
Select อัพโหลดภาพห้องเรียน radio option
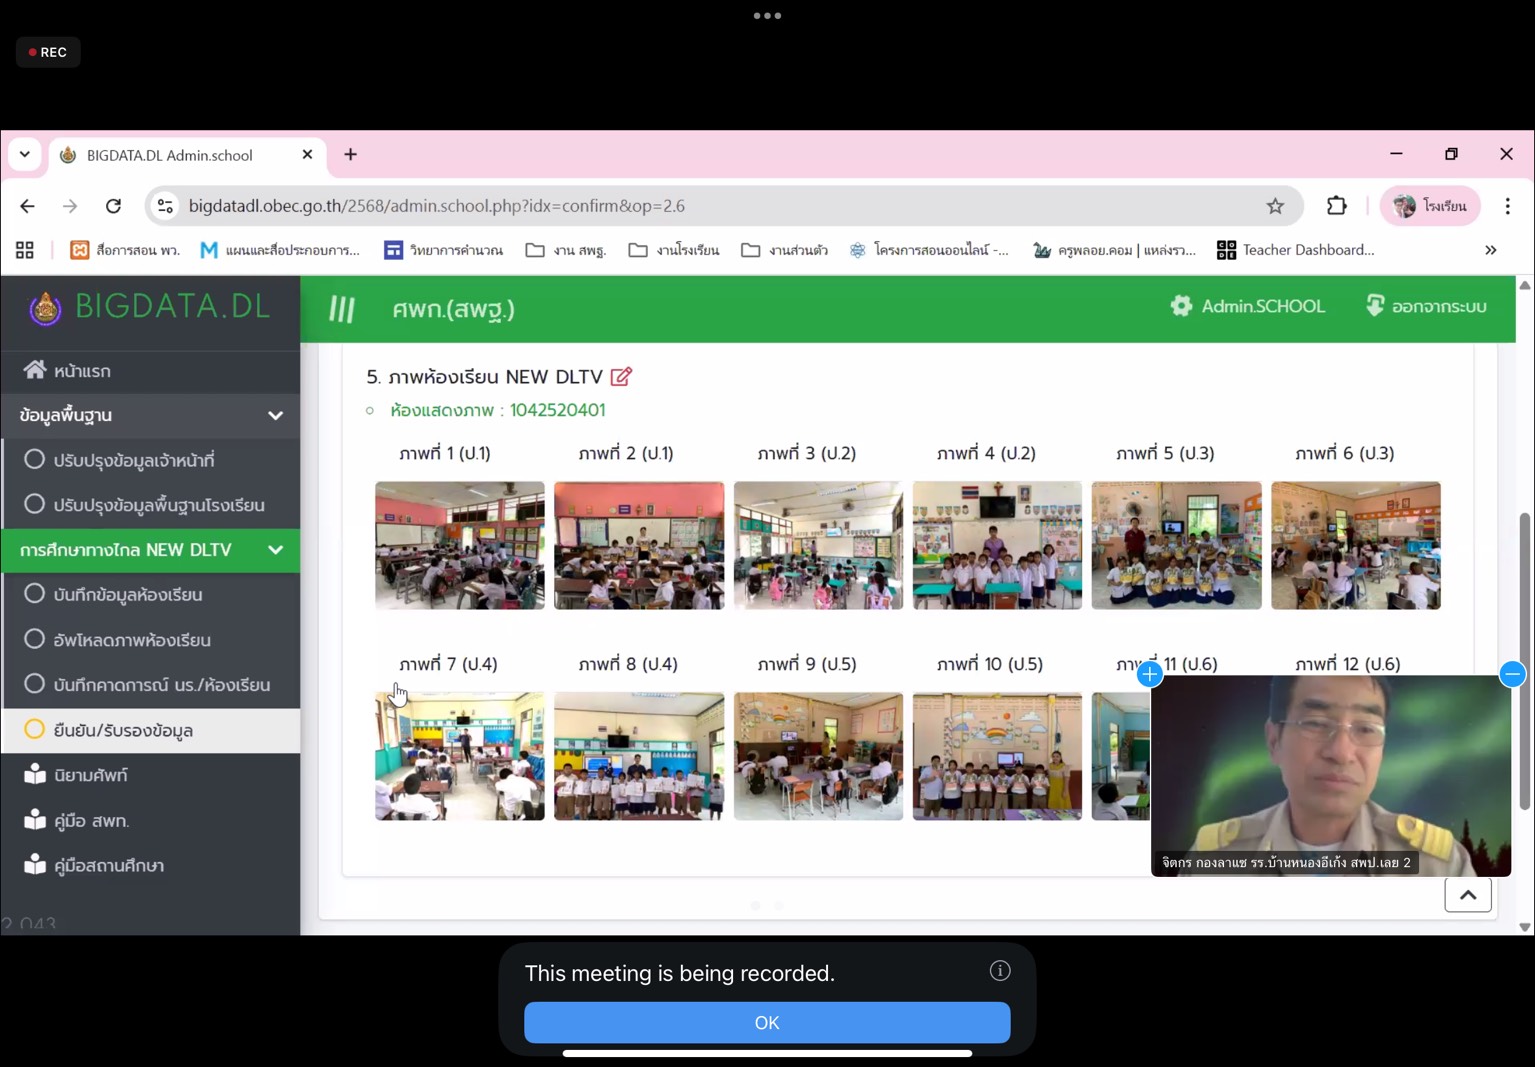pyautogui.click(x=35, y=639)
